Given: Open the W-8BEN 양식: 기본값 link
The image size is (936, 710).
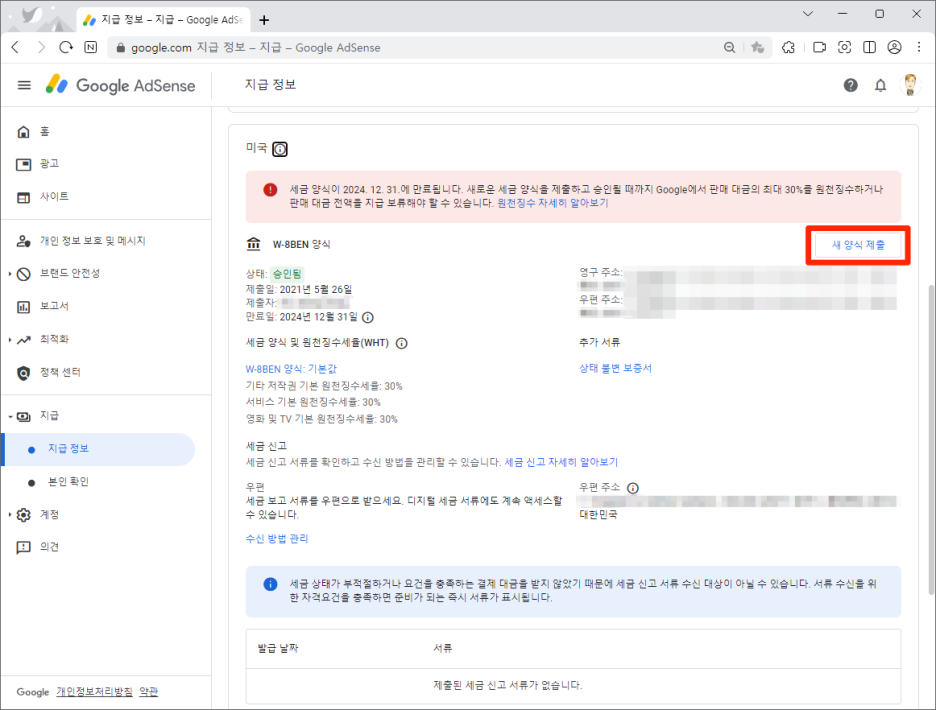Looking at the screenshot, I should click(291, 369).
